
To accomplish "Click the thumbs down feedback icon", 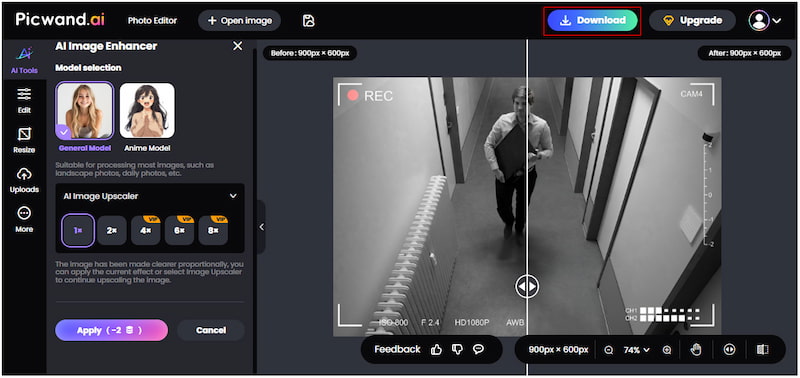I will tap(457, 349).
